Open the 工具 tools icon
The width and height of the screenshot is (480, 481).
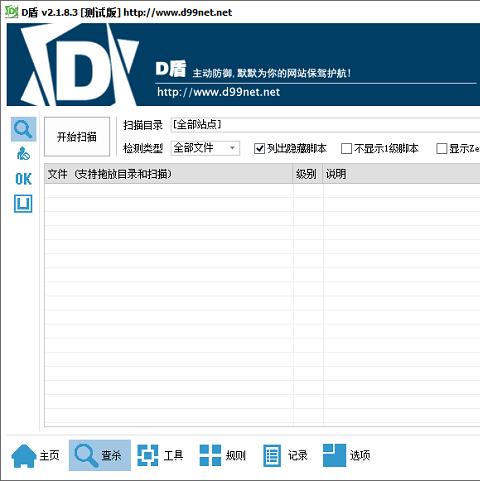click(148, 456)
